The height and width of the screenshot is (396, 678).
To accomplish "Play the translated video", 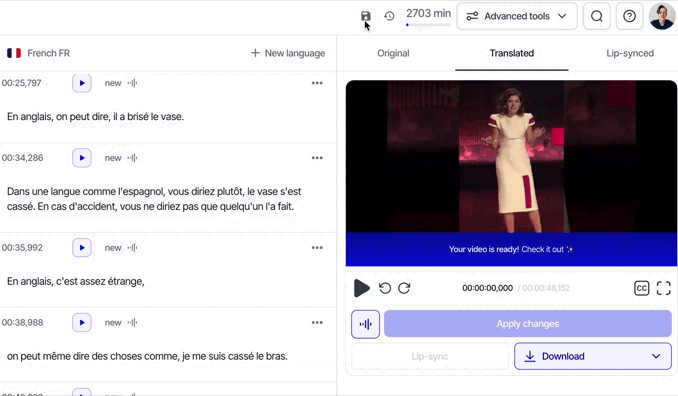I will click(361, 288).
